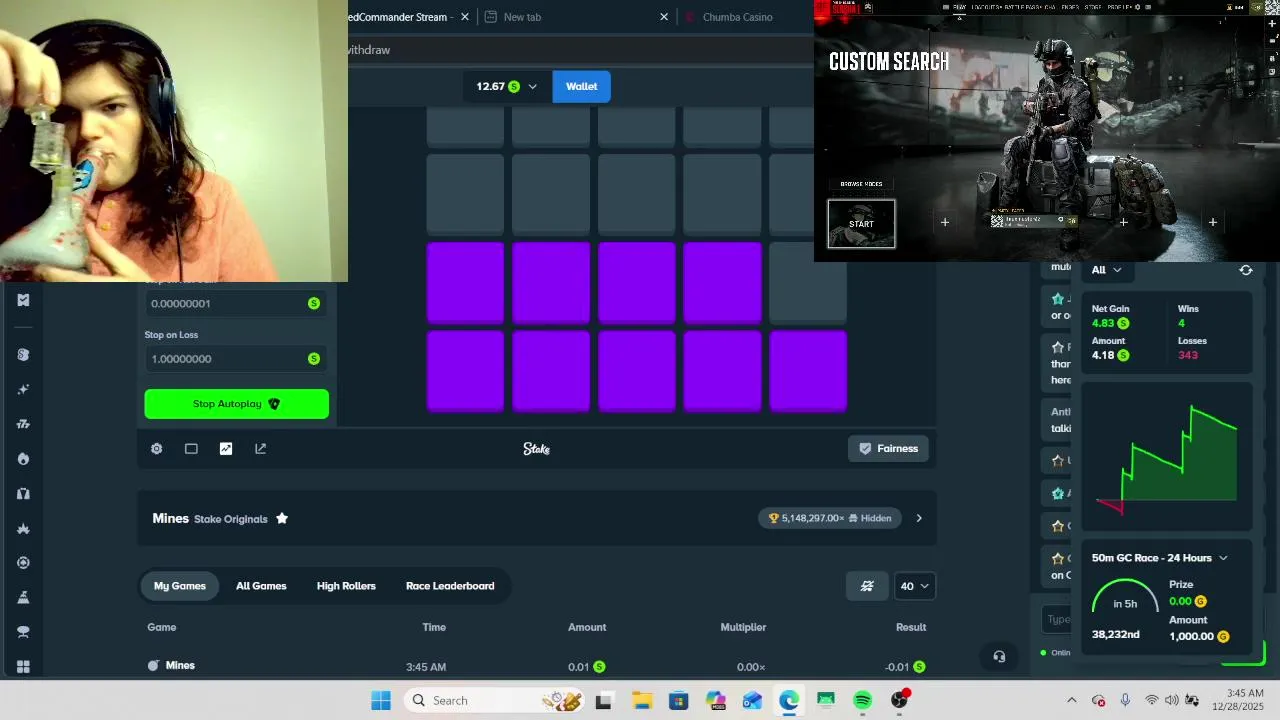The width and height of the screenshot is (1280, 720).
Task: Open Microsoft Edge from taskbar
Action: click(x=789, y=701)
